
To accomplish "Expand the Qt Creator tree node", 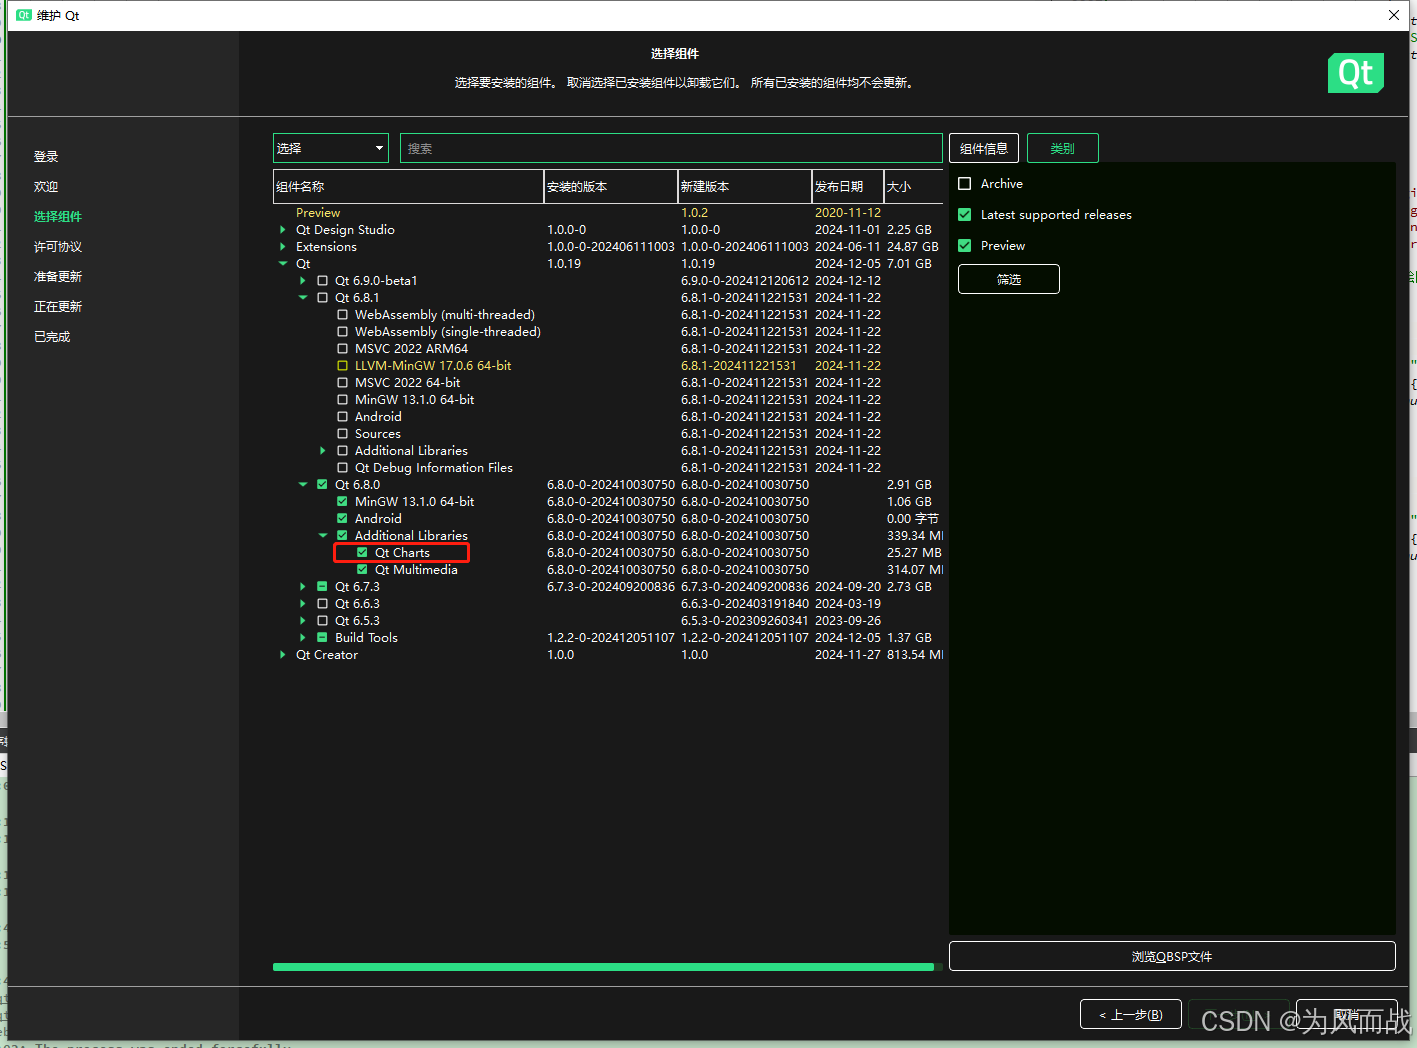I will click(x=282, y=654).
